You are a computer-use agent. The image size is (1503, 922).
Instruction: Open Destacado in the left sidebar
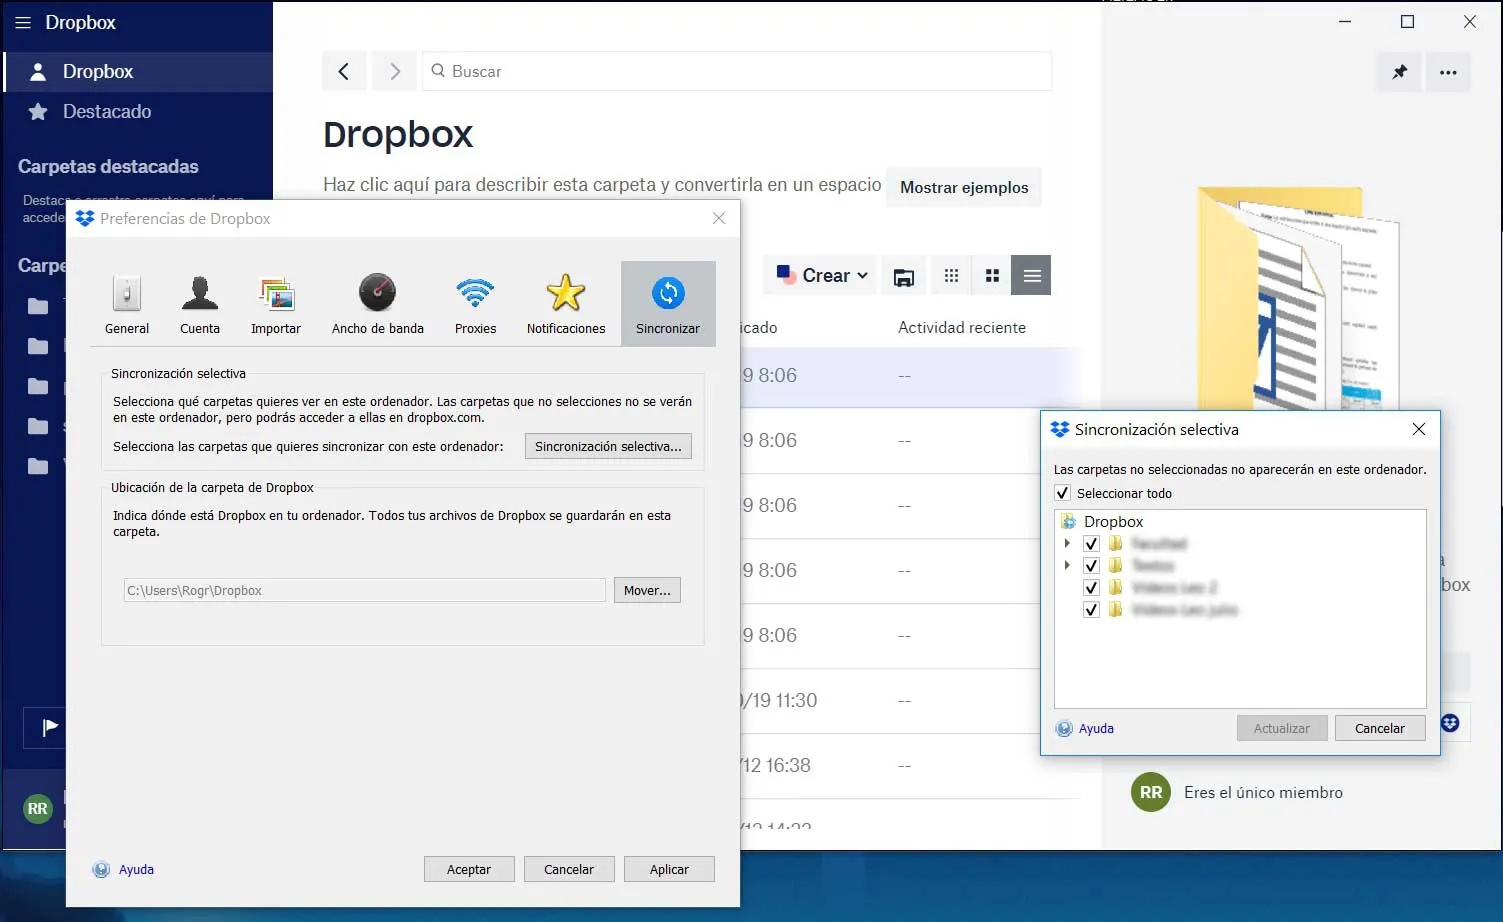point(139,111)
